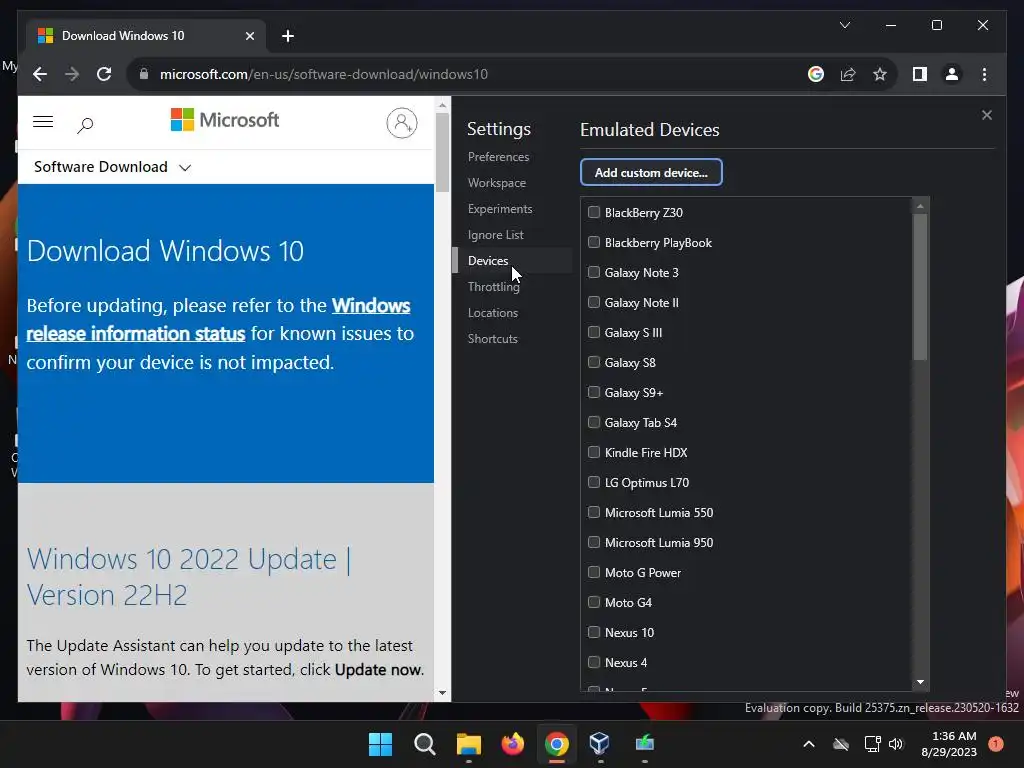Click webpage scrollbar down arrow
This screenshot has width=1024, height=768.
pyautogui.click(x=442, y=693)
